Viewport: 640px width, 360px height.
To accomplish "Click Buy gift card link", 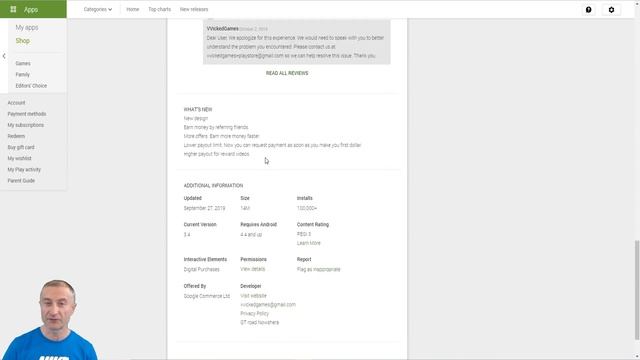I will pos(21,147).
